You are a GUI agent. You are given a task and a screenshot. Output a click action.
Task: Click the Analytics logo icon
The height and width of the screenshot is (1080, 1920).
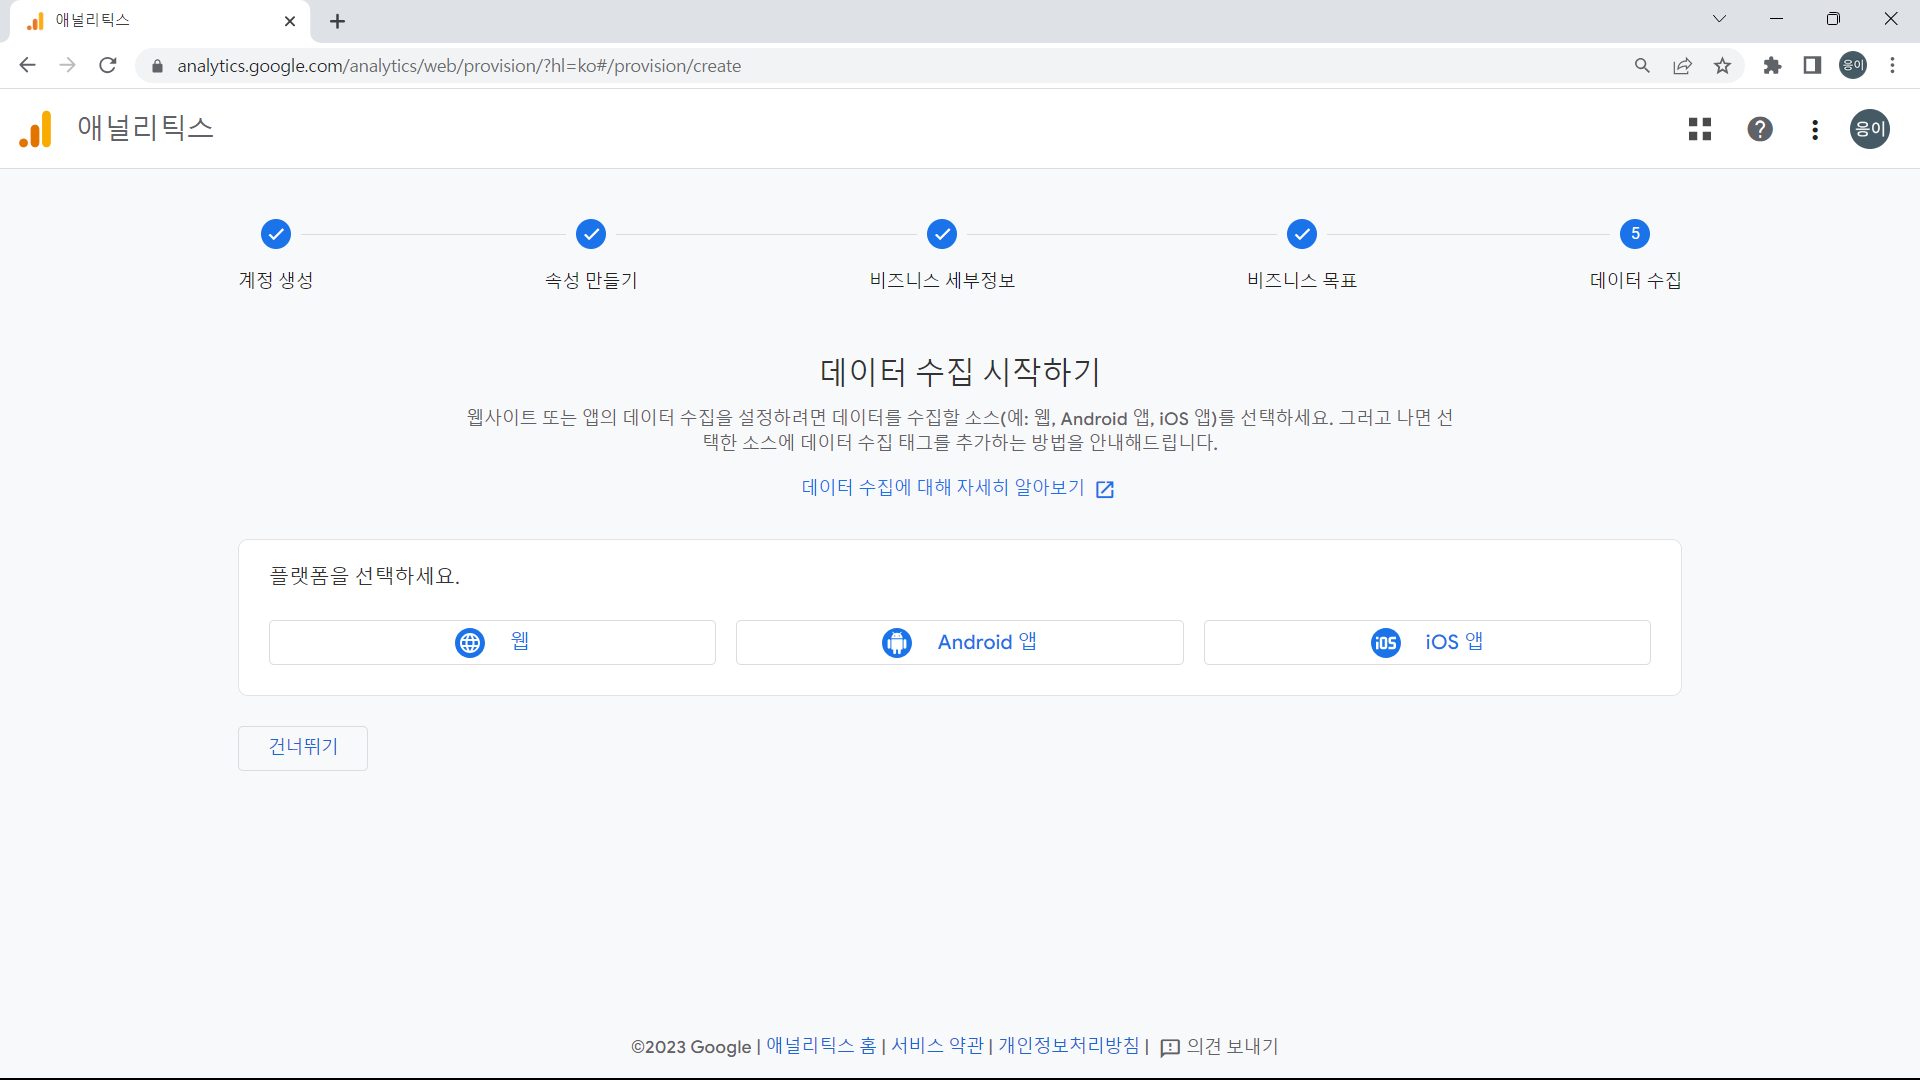tap(34, 129)
